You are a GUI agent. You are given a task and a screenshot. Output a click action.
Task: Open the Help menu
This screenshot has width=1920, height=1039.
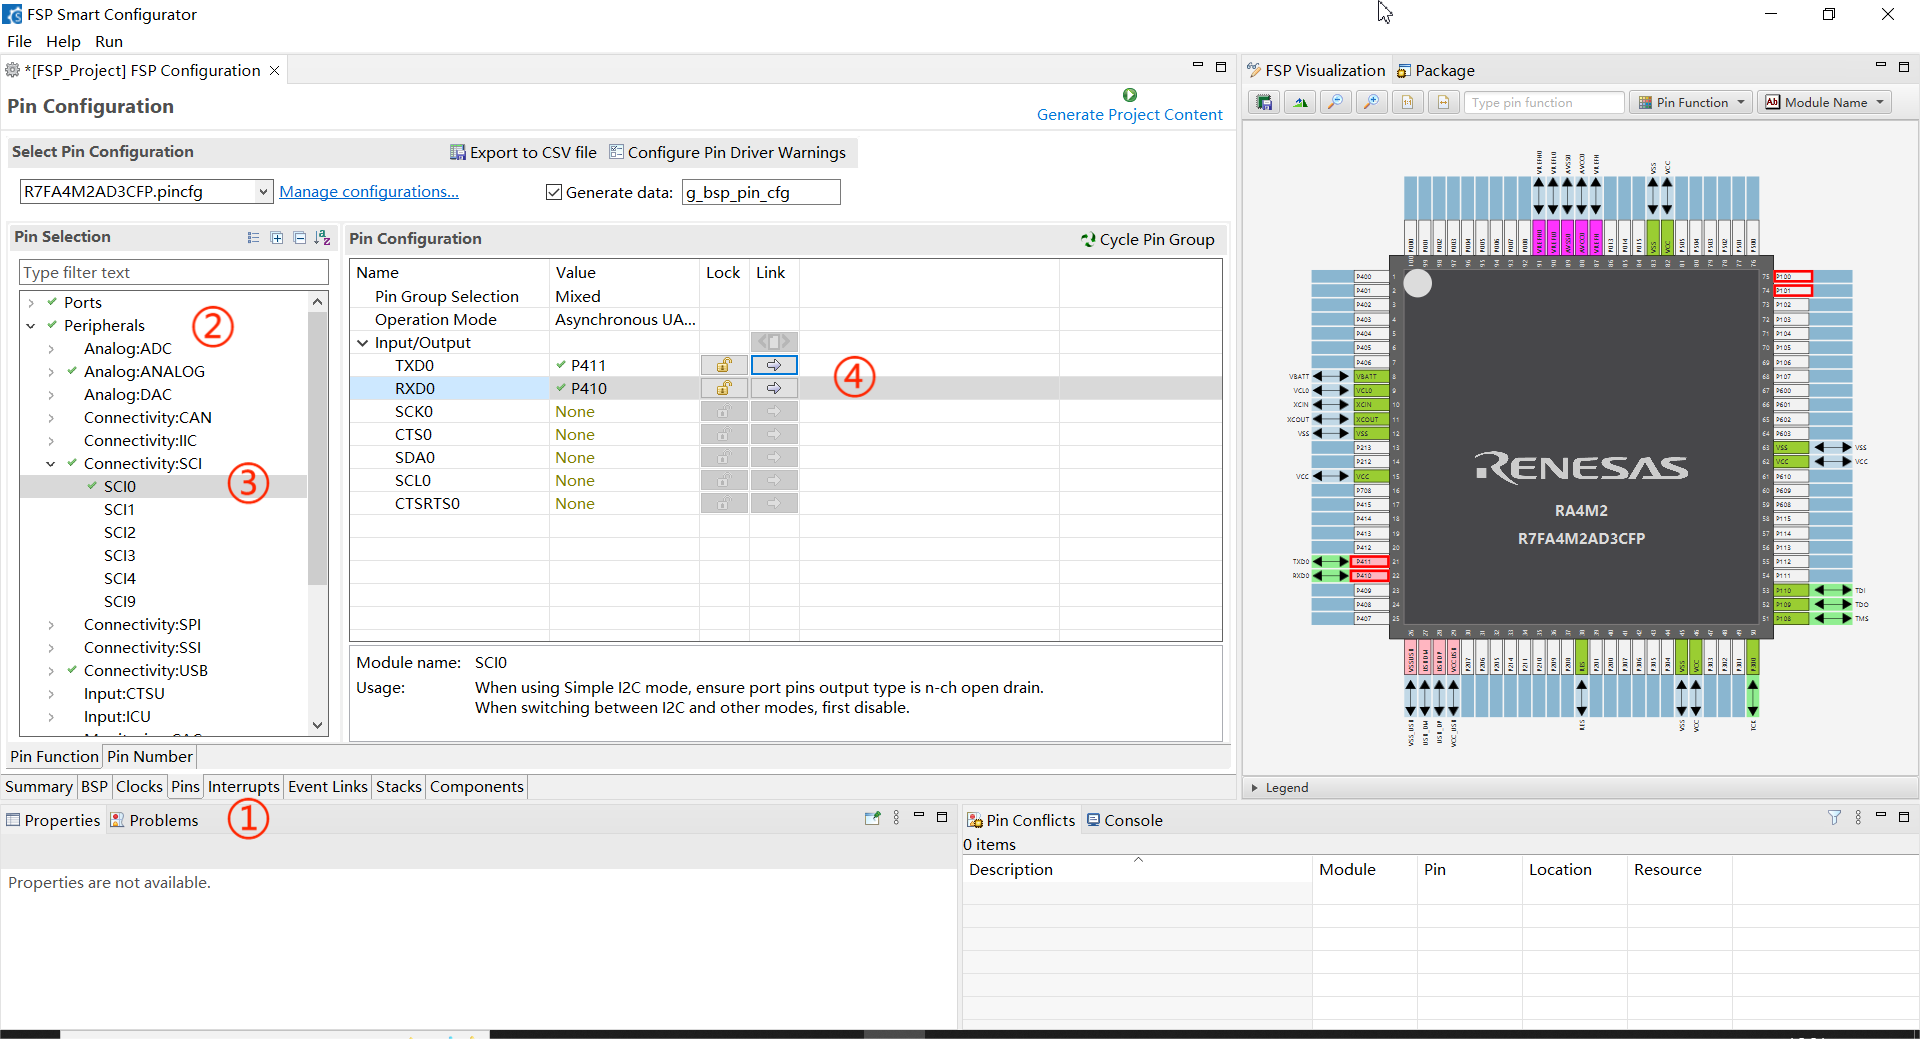[63, 42]
